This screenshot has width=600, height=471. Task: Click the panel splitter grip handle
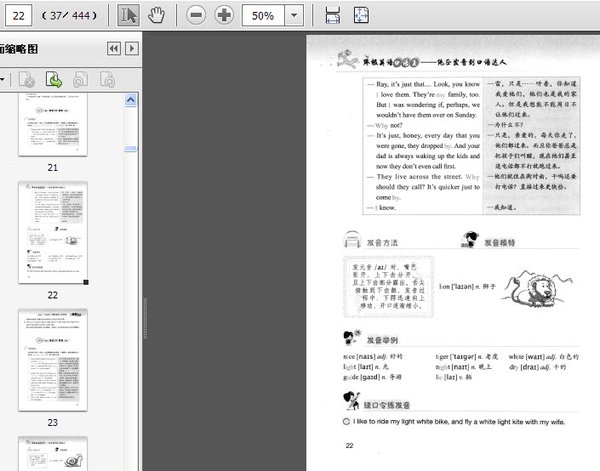click(145, 318)
